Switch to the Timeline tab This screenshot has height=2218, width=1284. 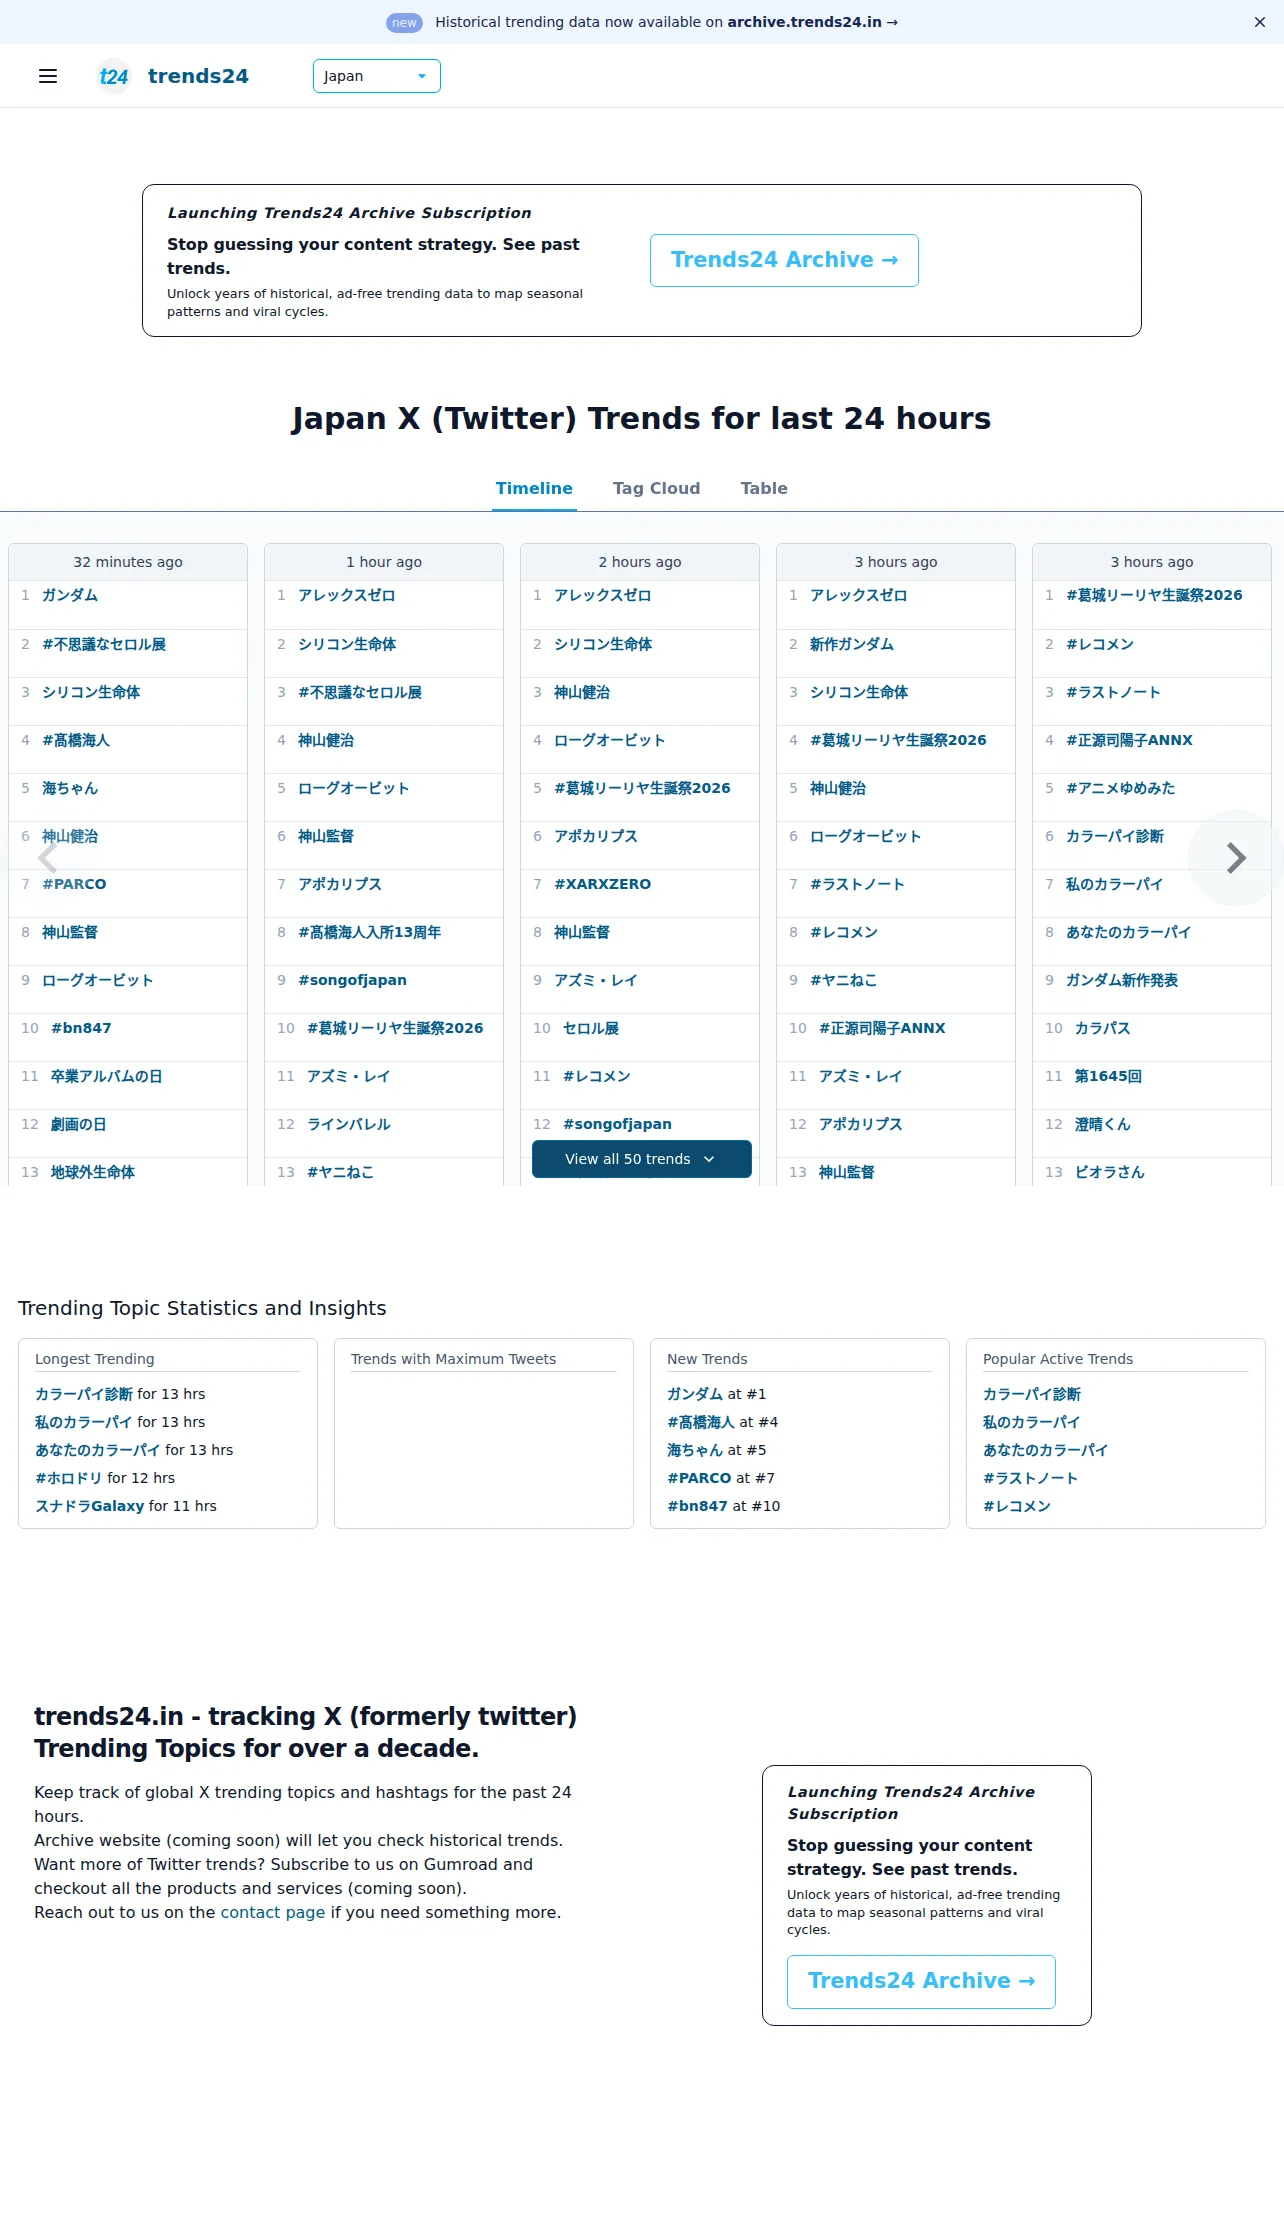(x=534, y=489)
